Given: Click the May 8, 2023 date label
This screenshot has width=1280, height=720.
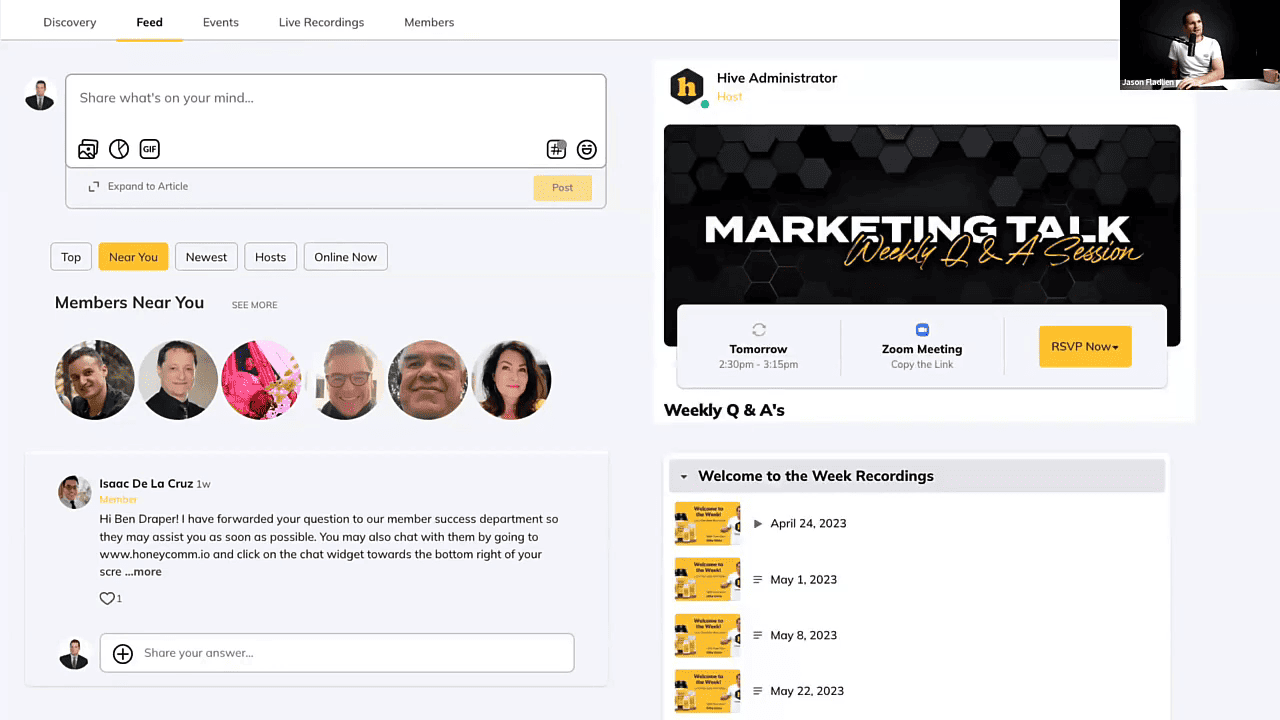Looking at the screenshot, I should pos(804,635).
